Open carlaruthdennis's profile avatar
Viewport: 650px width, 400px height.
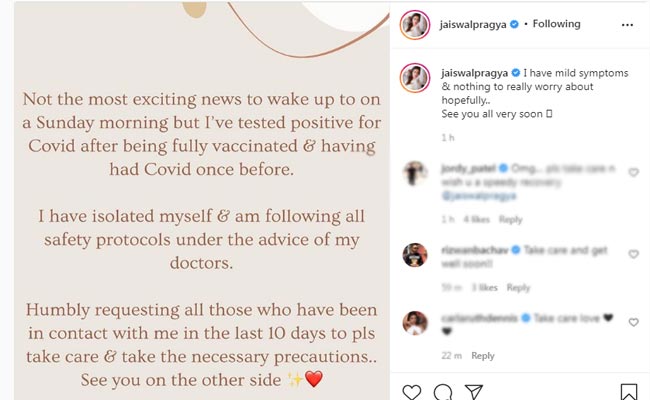click(415, 322)
